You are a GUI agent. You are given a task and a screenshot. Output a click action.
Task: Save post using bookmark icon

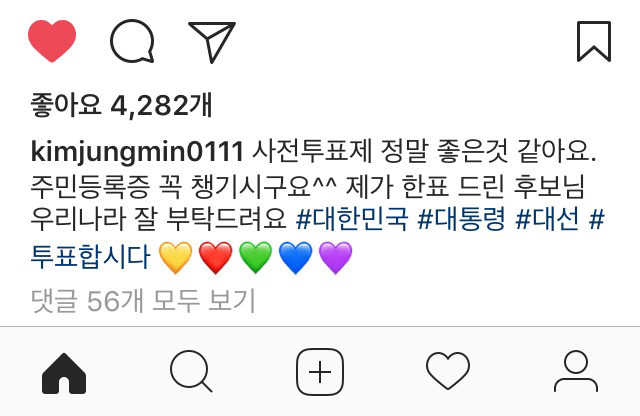pos(593,41)
